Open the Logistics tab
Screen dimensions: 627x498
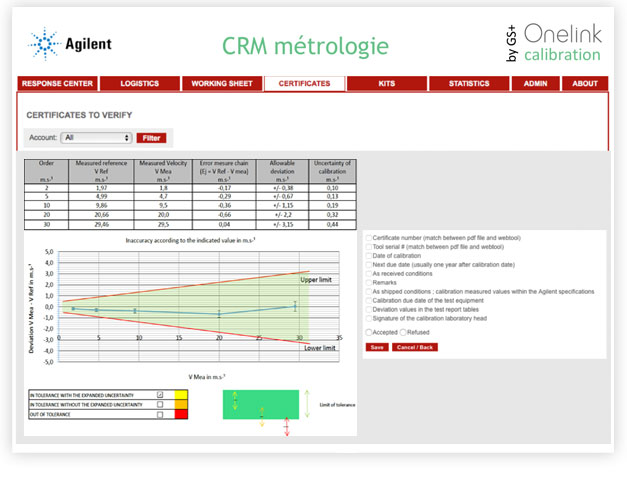(x=140, y=84)
